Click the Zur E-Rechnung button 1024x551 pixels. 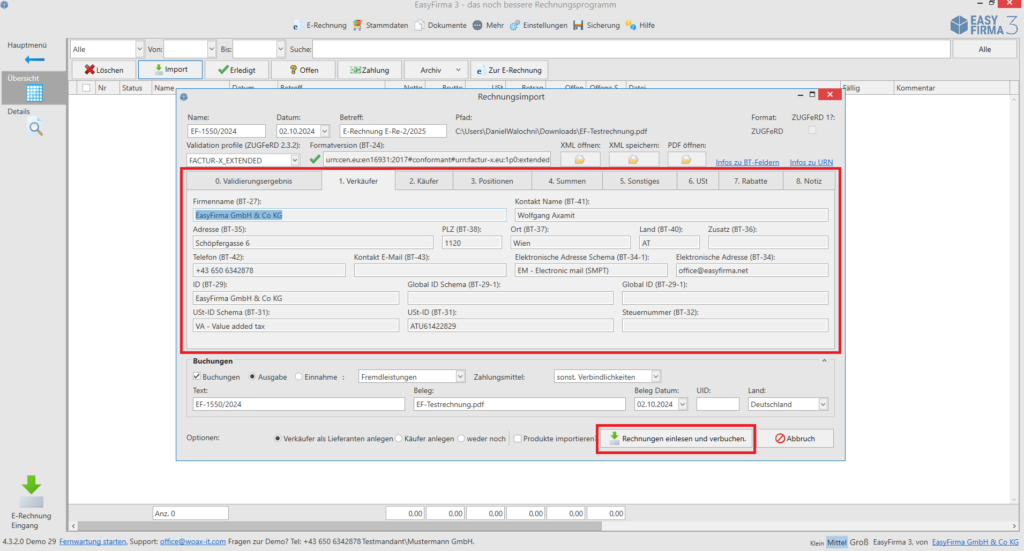509,70
